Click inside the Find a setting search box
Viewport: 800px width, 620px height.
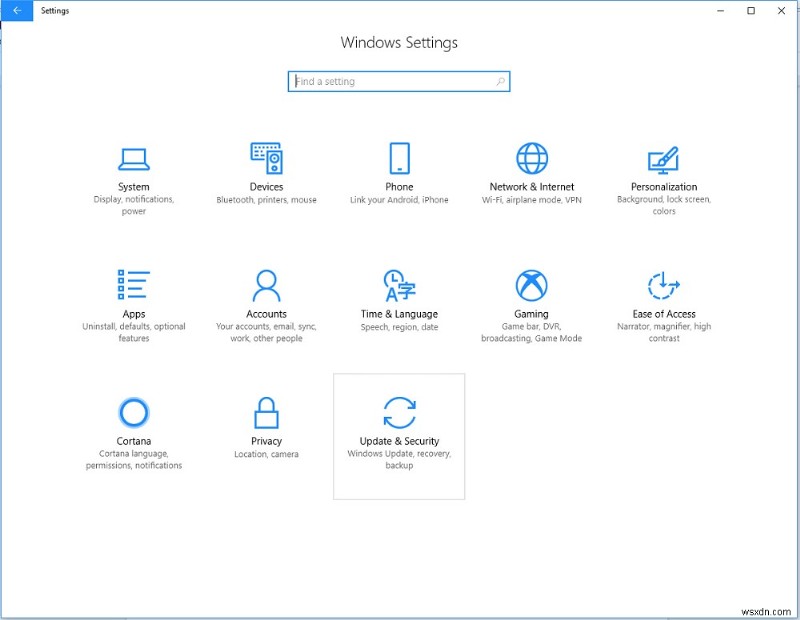(390, 81)
